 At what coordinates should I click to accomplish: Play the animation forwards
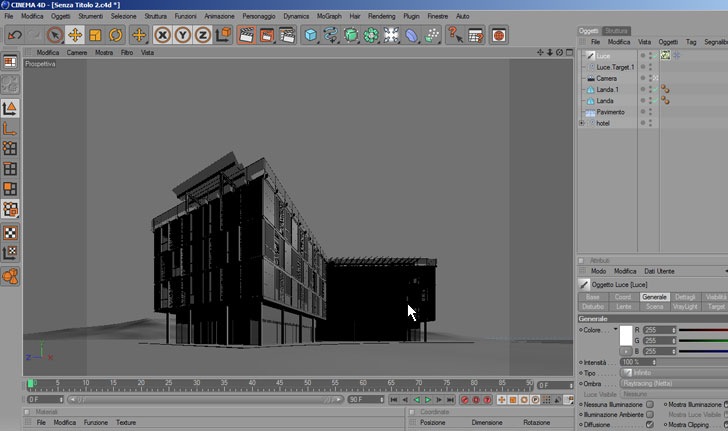pyautogui.click(x=428, y=399)
